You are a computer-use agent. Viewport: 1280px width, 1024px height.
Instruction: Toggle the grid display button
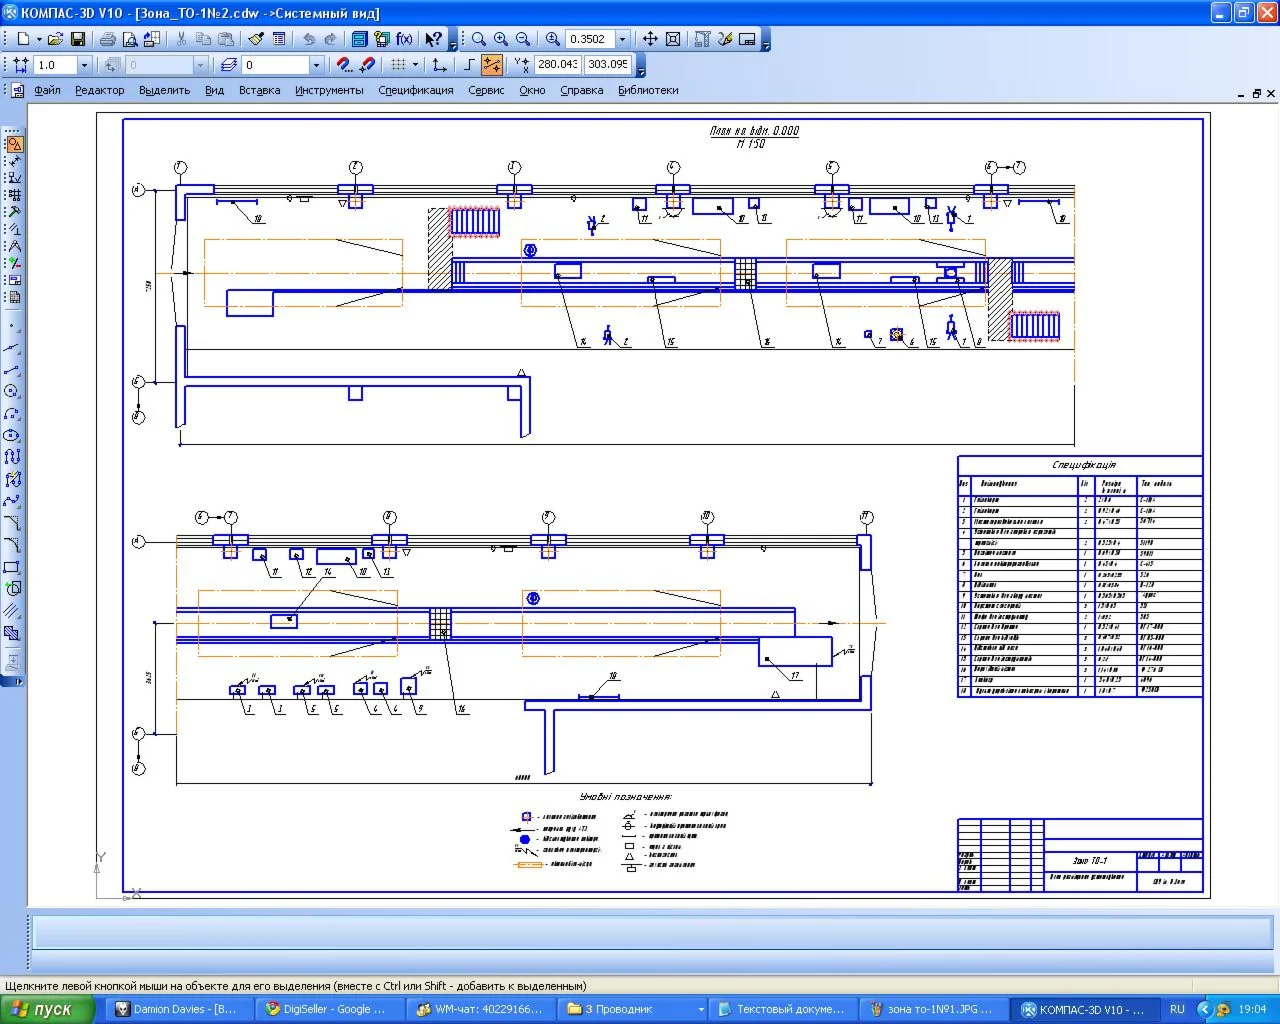pyautogui.click(x=398, y=65)
